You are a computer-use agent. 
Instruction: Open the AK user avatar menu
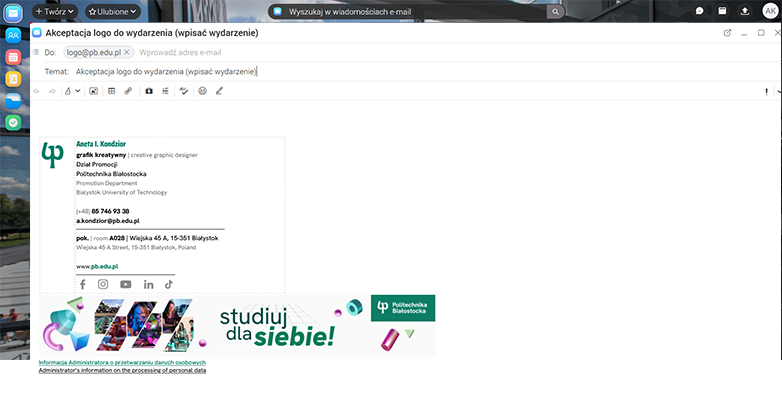(x=770, y=11)
